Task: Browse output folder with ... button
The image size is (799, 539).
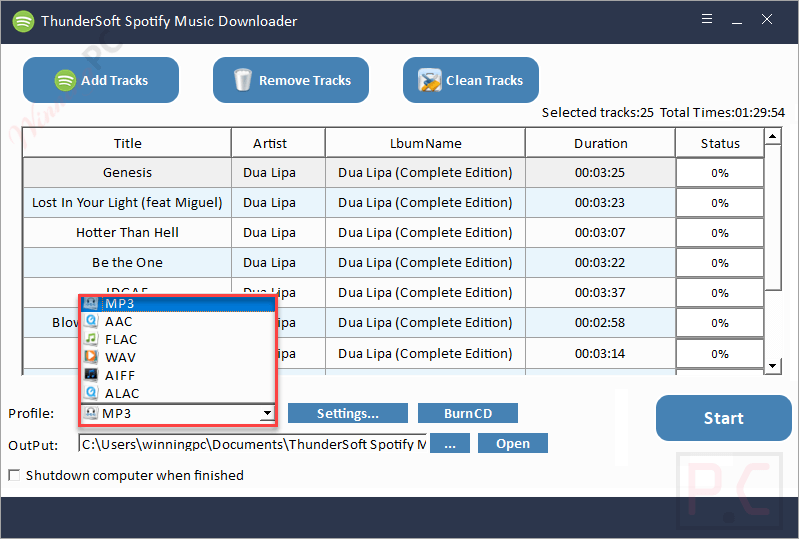Action: tap(450, 443)
